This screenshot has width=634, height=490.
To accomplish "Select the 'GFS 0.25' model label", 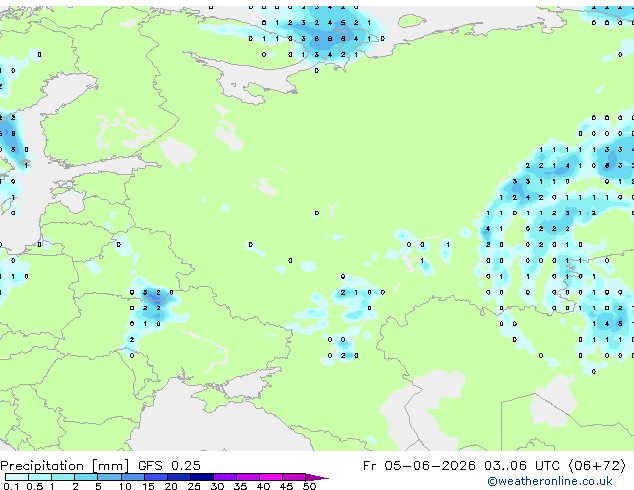I will tap(169, 466).
